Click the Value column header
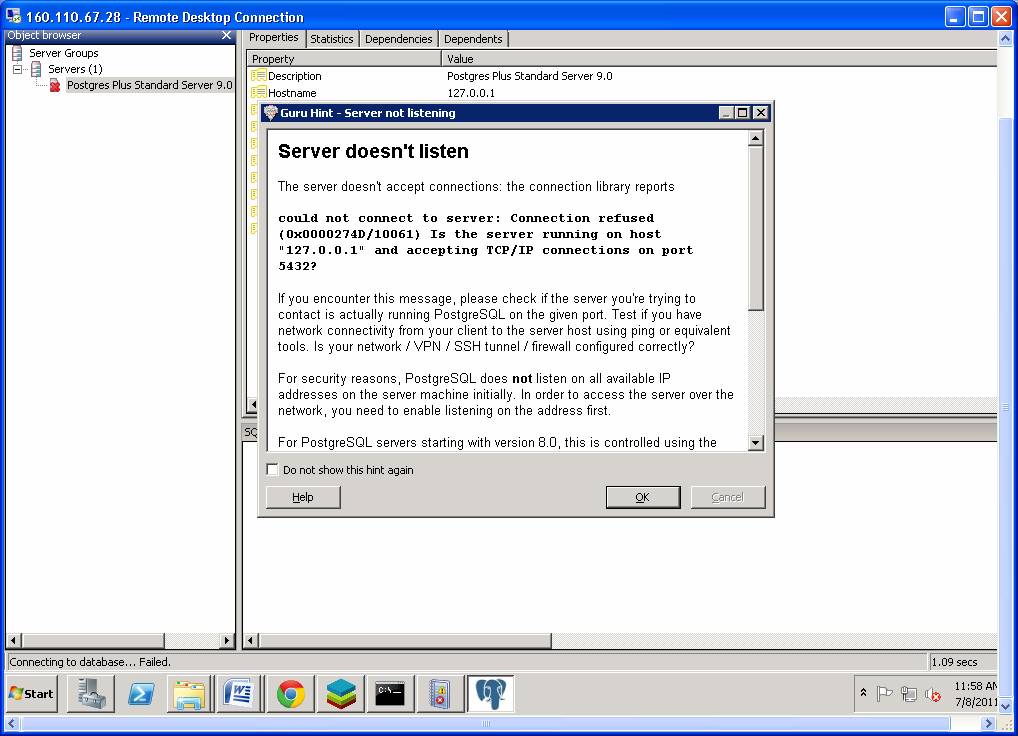1018x736 pixels. [x=719, y=58]
